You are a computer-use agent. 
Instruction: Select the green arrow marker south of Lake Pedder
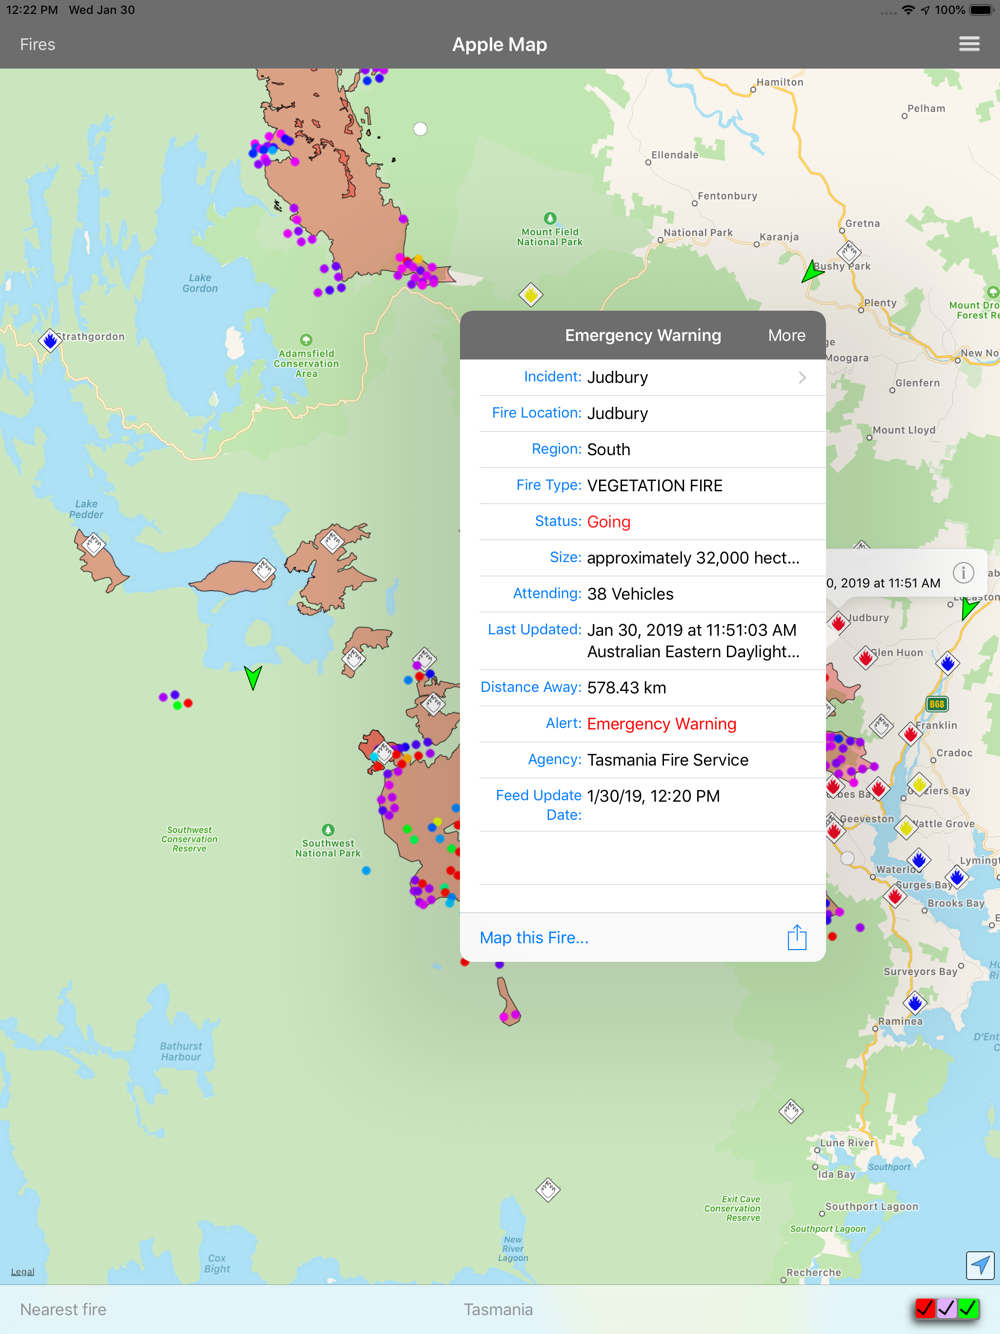pos(253,678)
